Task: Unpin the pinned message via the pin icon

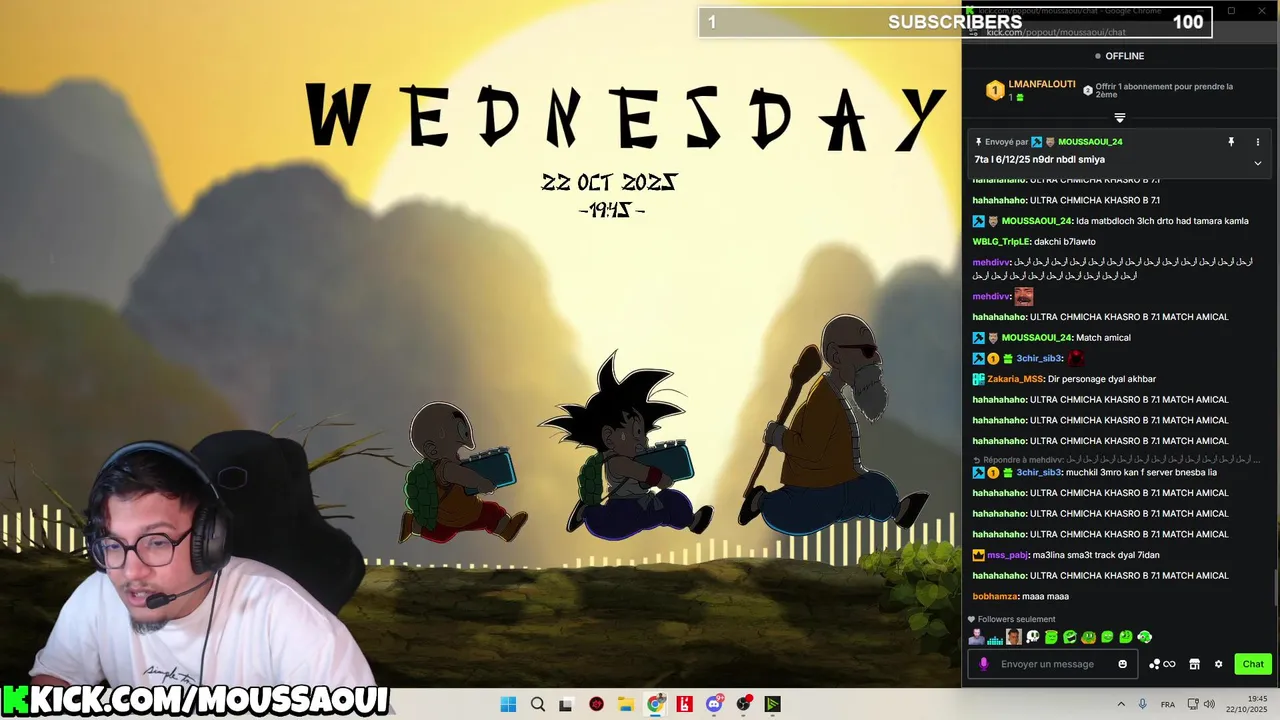Action: tap(1231, 142)
